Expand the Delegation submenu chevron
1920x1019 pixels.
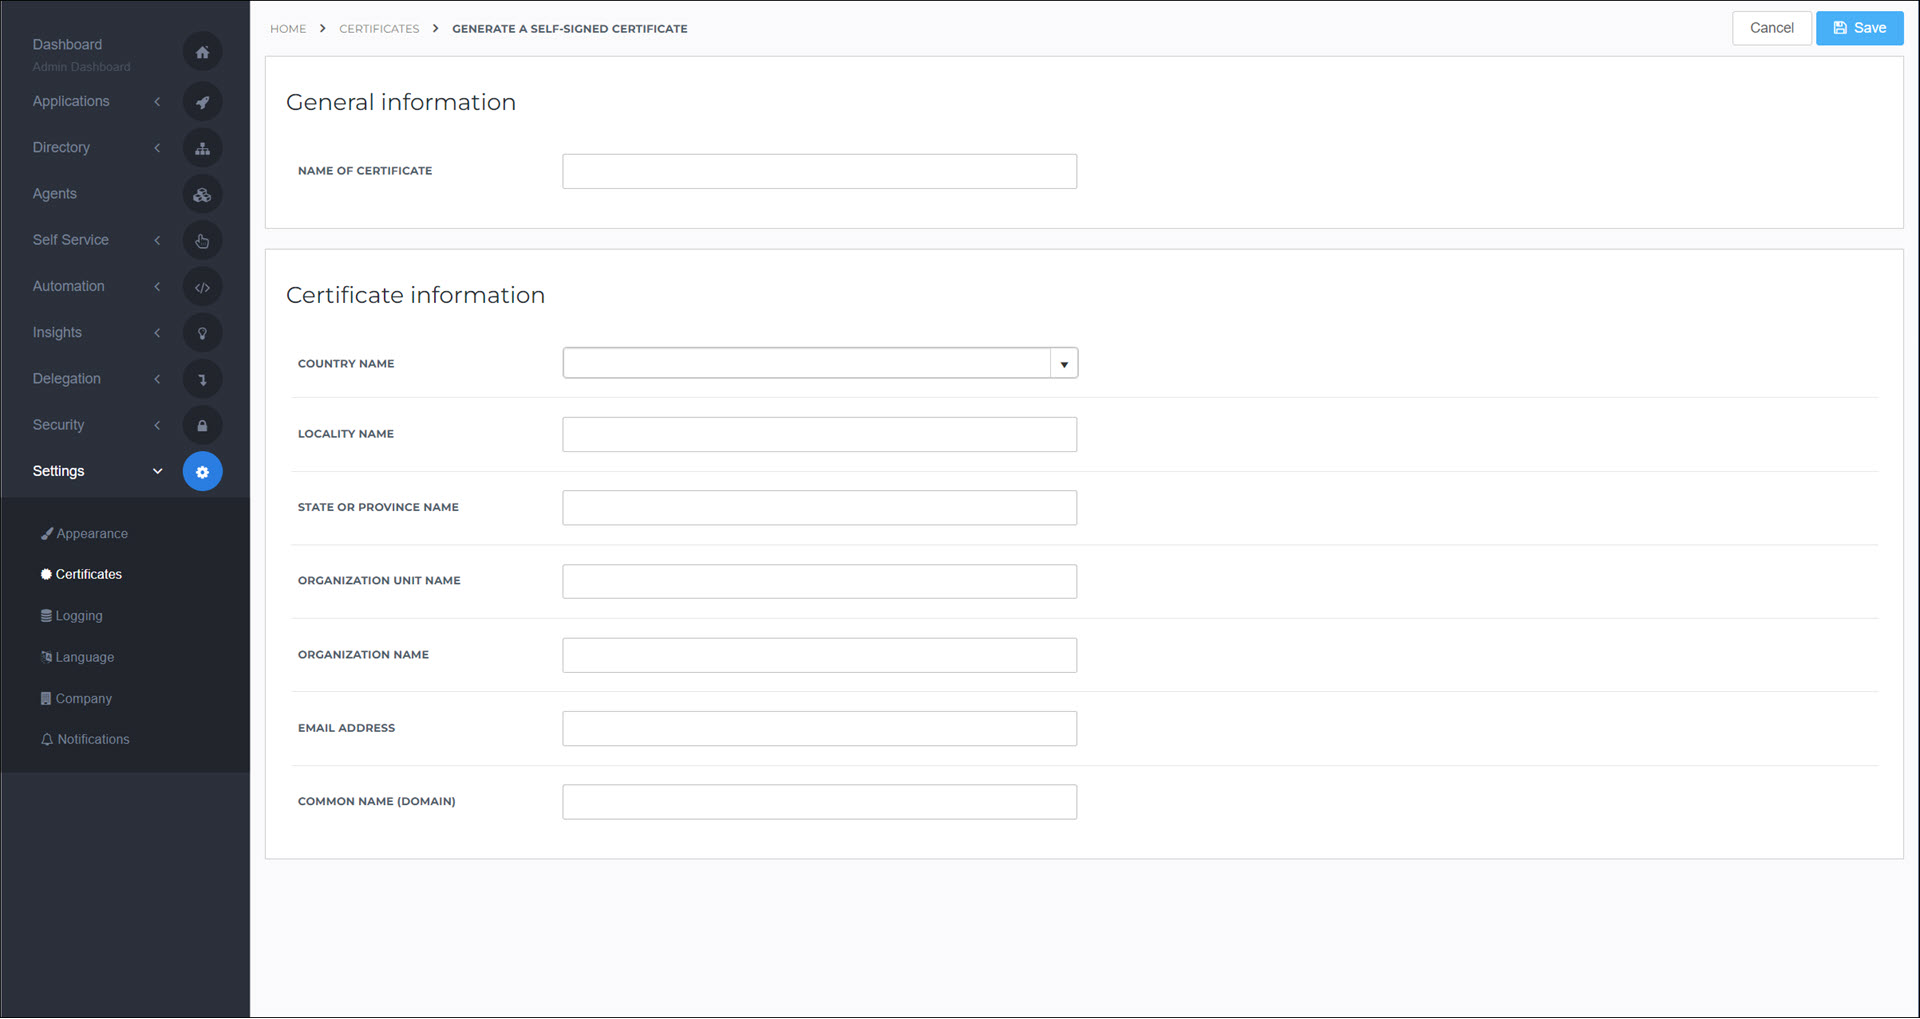tap(157, 379)
